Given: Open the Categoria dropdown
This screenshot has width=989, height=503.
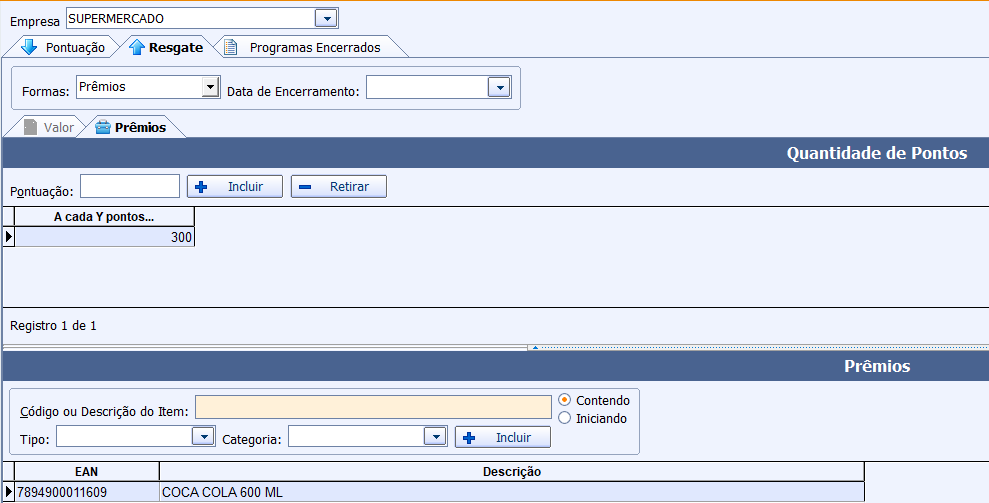Looking at the screenshot, I should (434, 437).
